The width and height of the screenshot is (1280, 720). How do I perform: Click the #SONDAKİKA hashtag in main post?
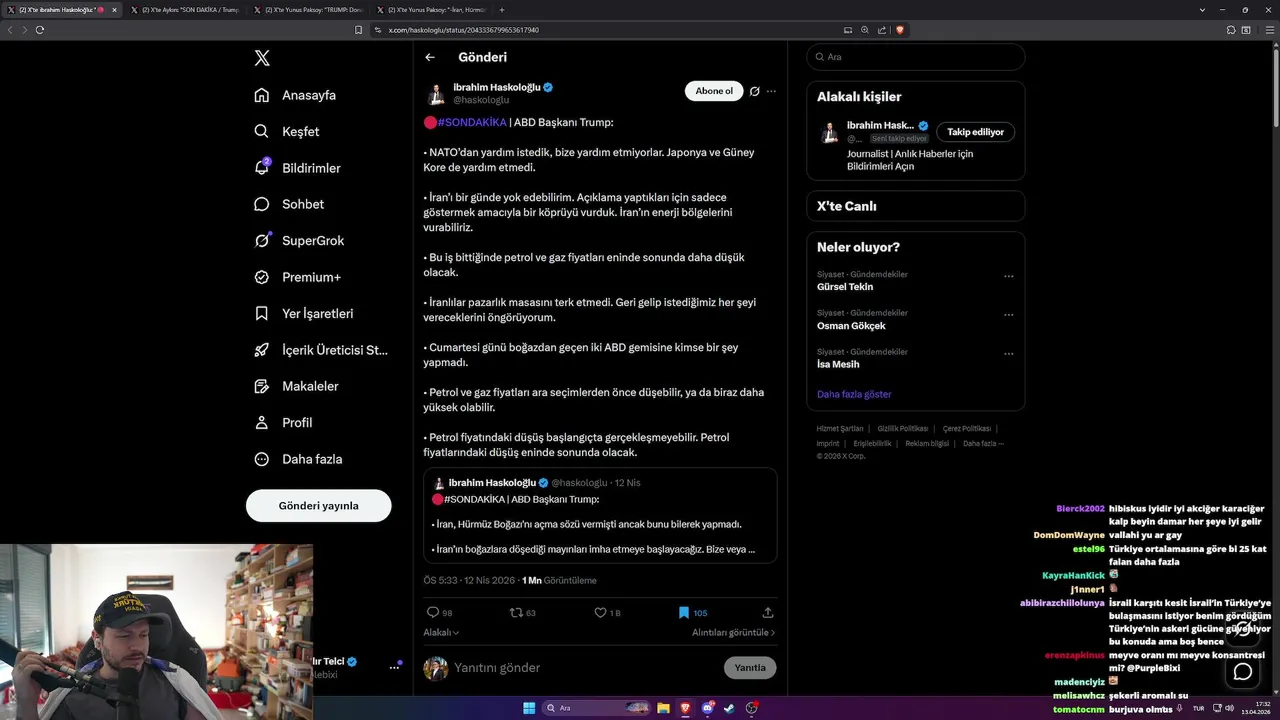pyautogui.click(x=472, y=122)
